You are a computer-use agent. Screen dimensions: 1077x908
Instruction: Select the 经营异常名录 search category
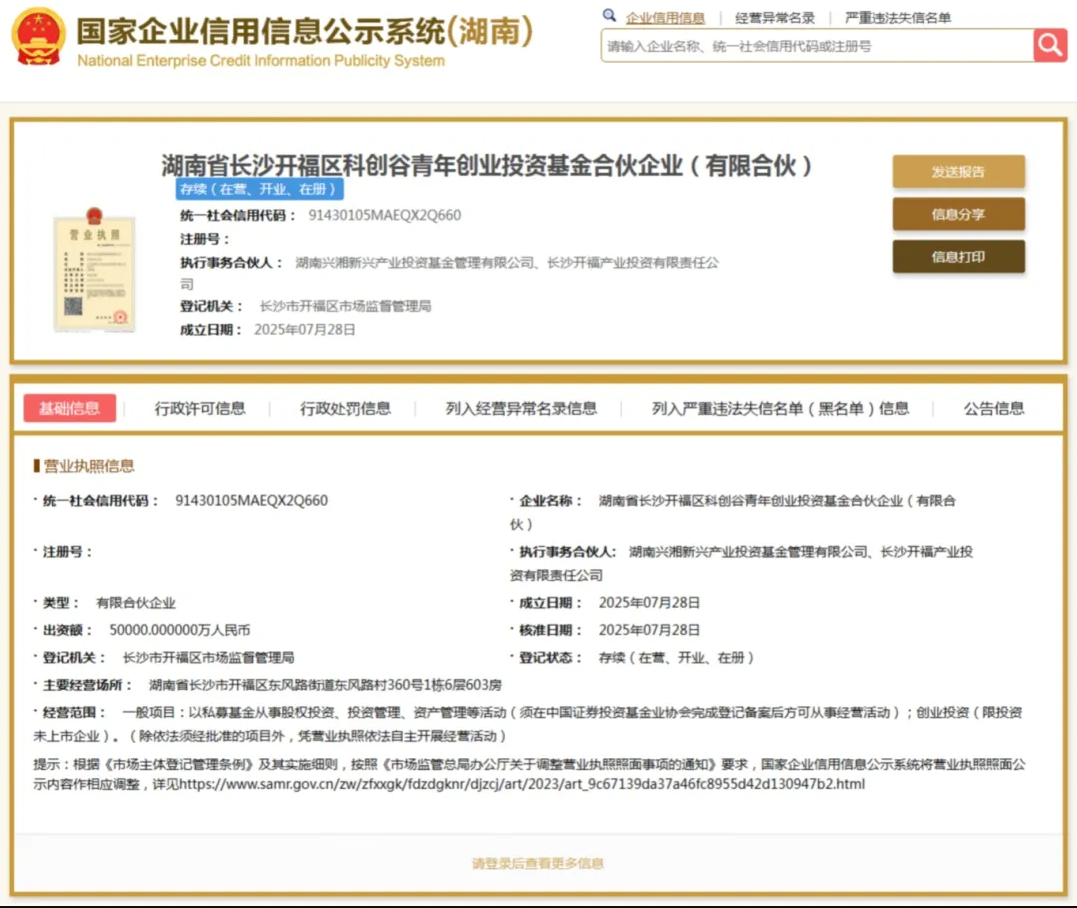click(x=775, y=18)
